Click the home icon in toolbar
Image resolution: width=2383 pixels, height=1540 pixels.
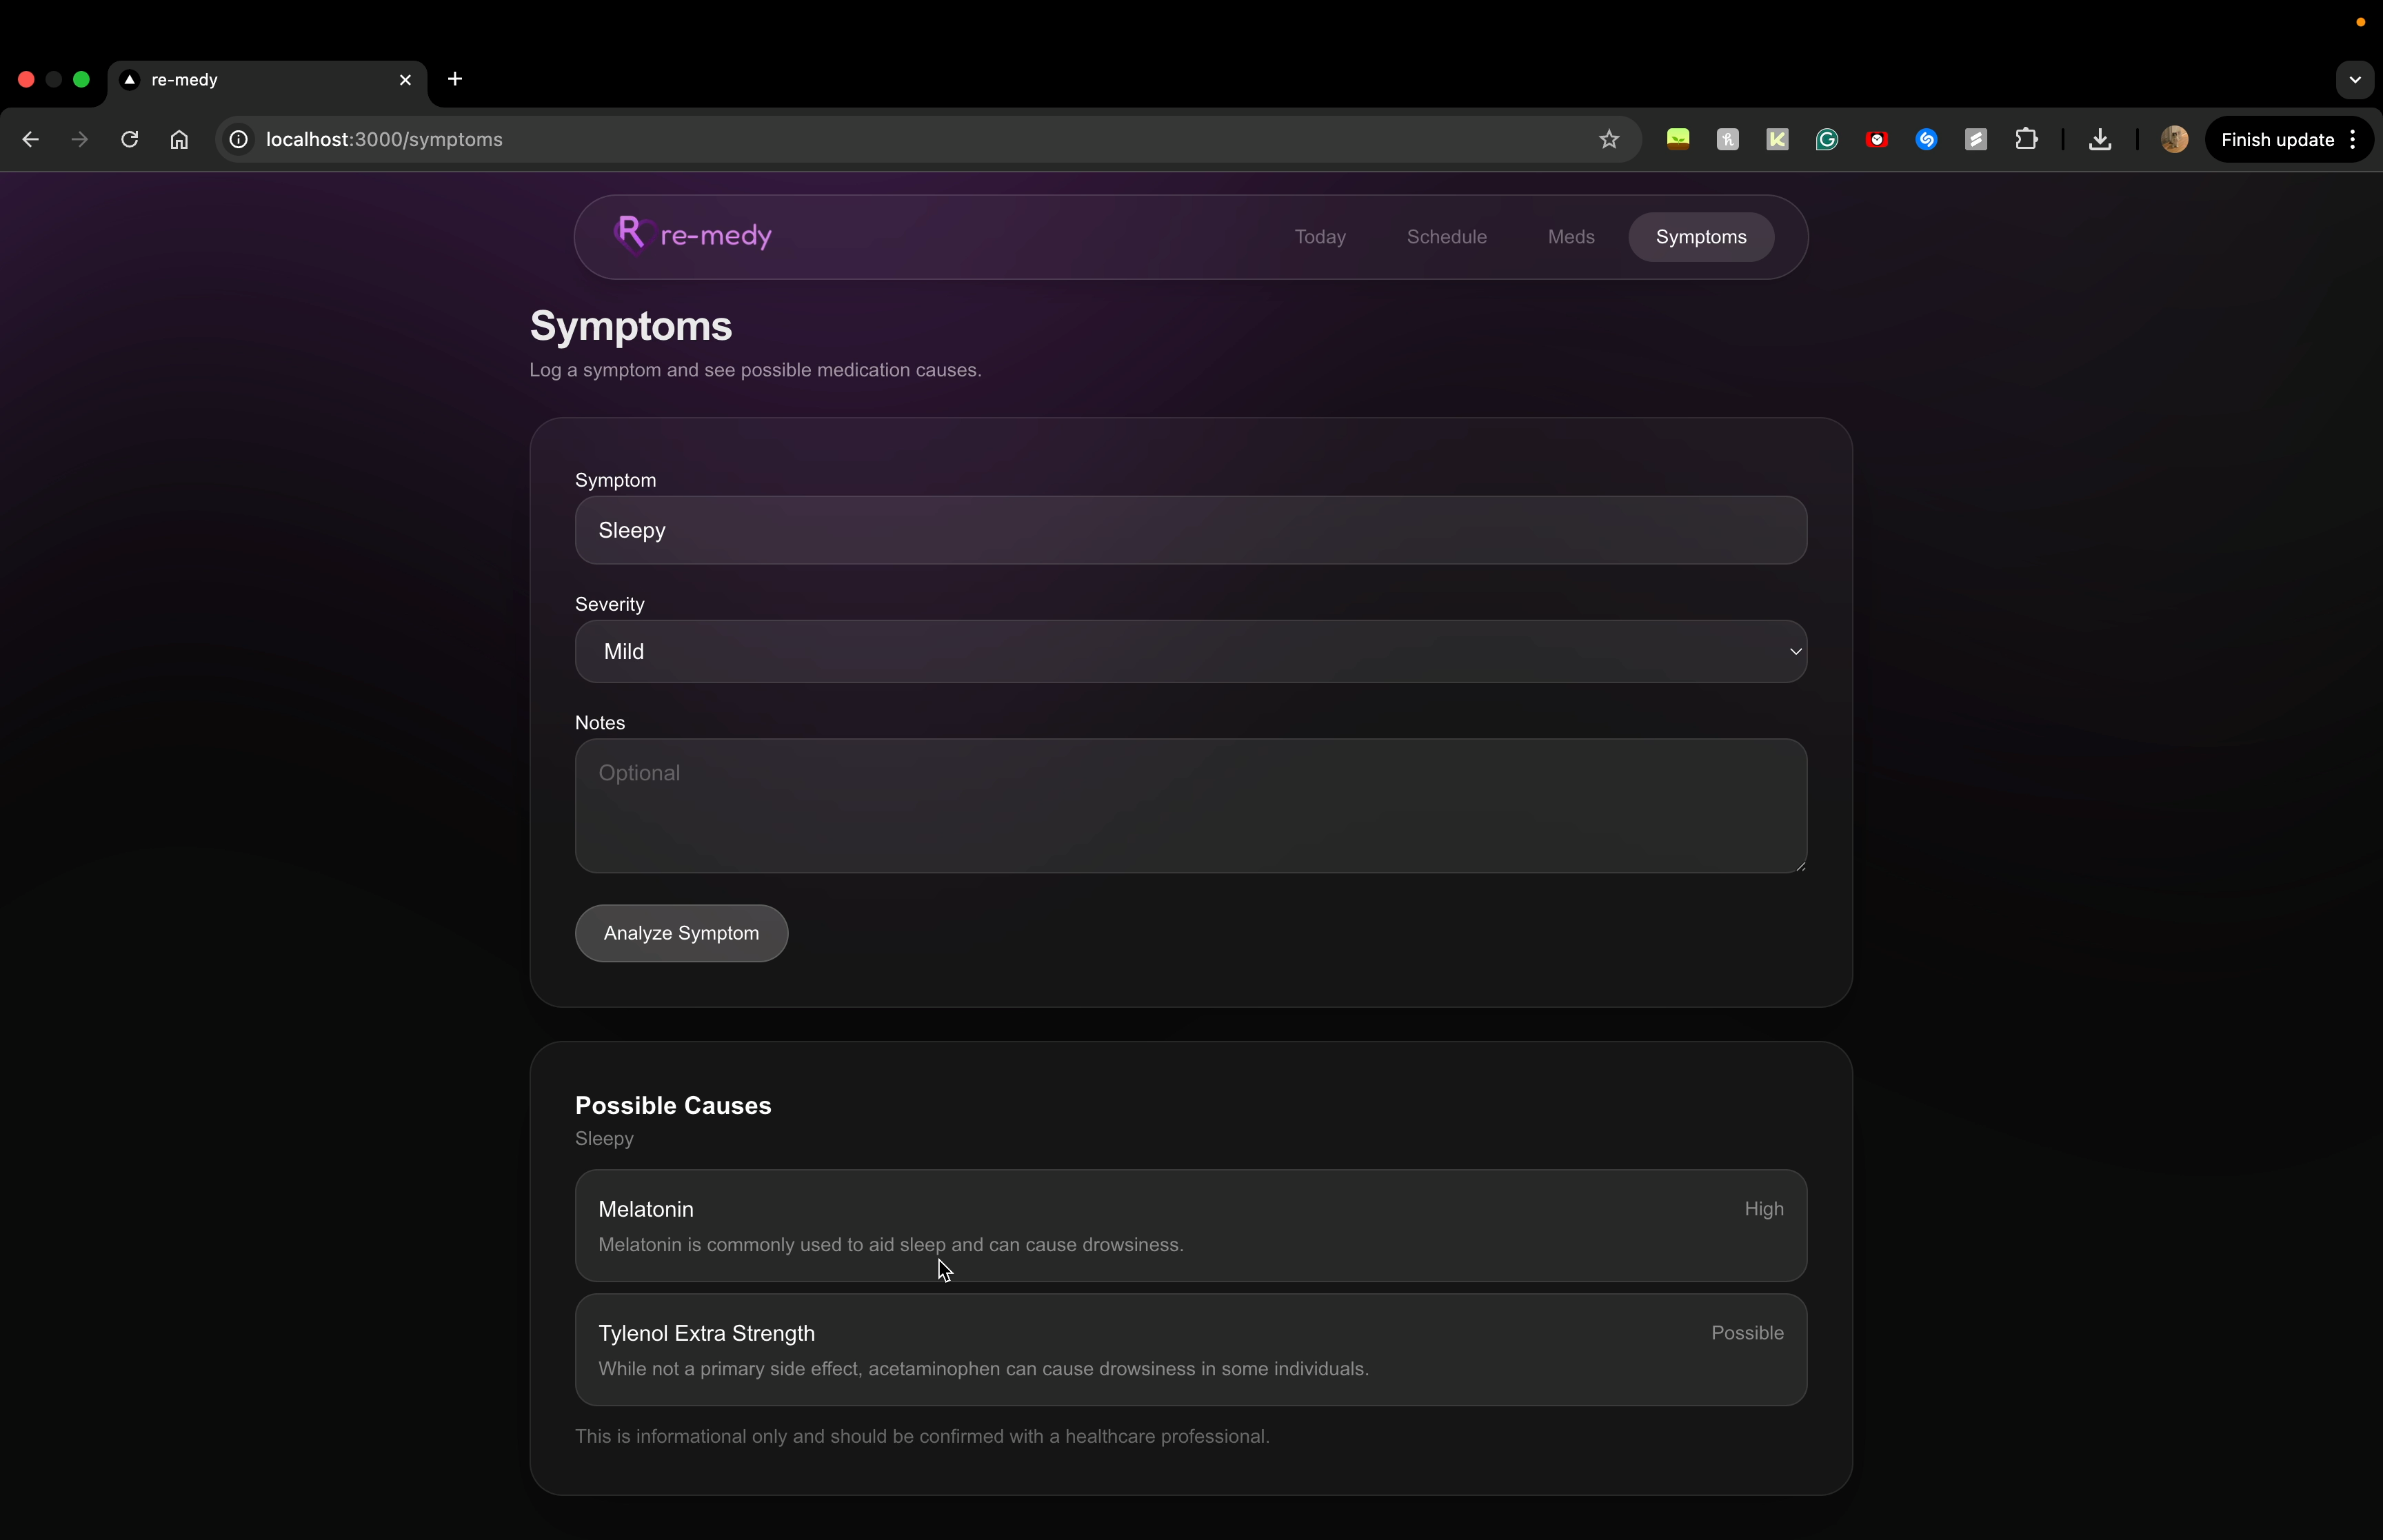pos(179,140)
